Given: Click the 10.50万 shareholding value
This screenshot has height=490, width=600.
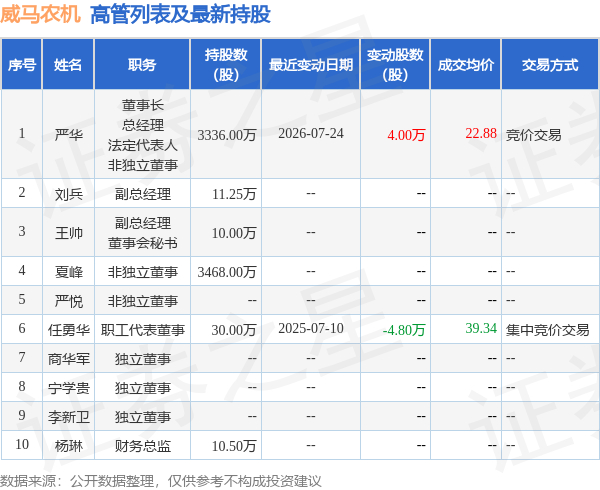Looking at the screenshot, I should (x=234, y=446).
